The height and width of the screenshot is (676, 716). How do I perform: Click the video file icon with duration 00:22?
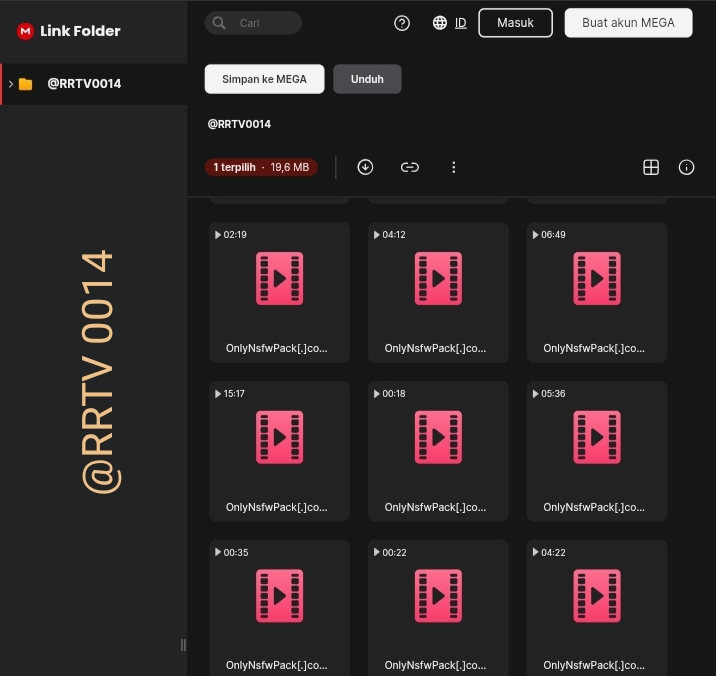[x=438, y=596]
